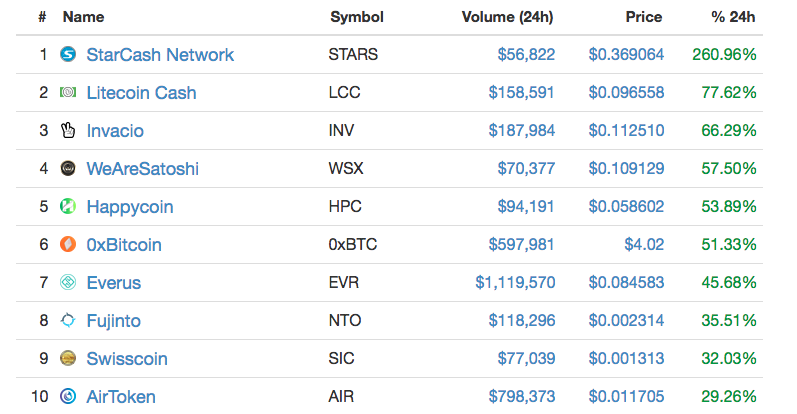Click the gold Swisscoin icon
This screenshot has height=414, width=797.
(x=68, y=359)
